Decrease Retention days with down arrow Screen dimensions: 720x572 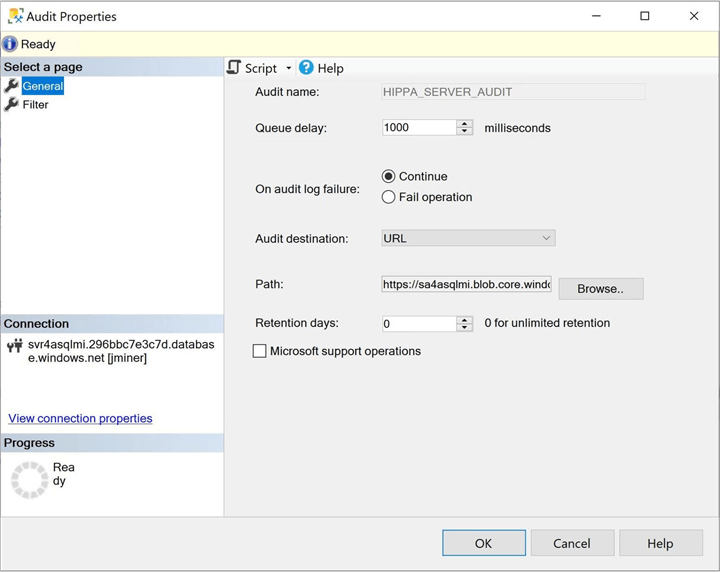pyautogui.click(x=464, y=328)
